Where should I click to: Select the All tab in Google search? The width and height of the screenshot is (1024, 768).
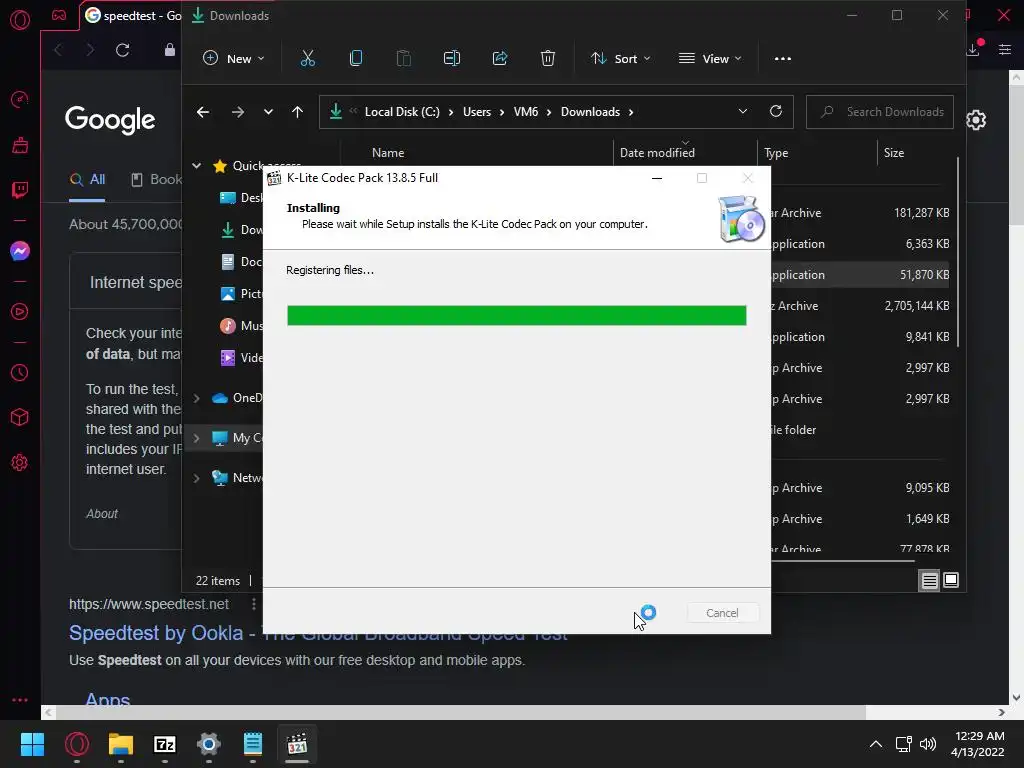coord(88,180)
